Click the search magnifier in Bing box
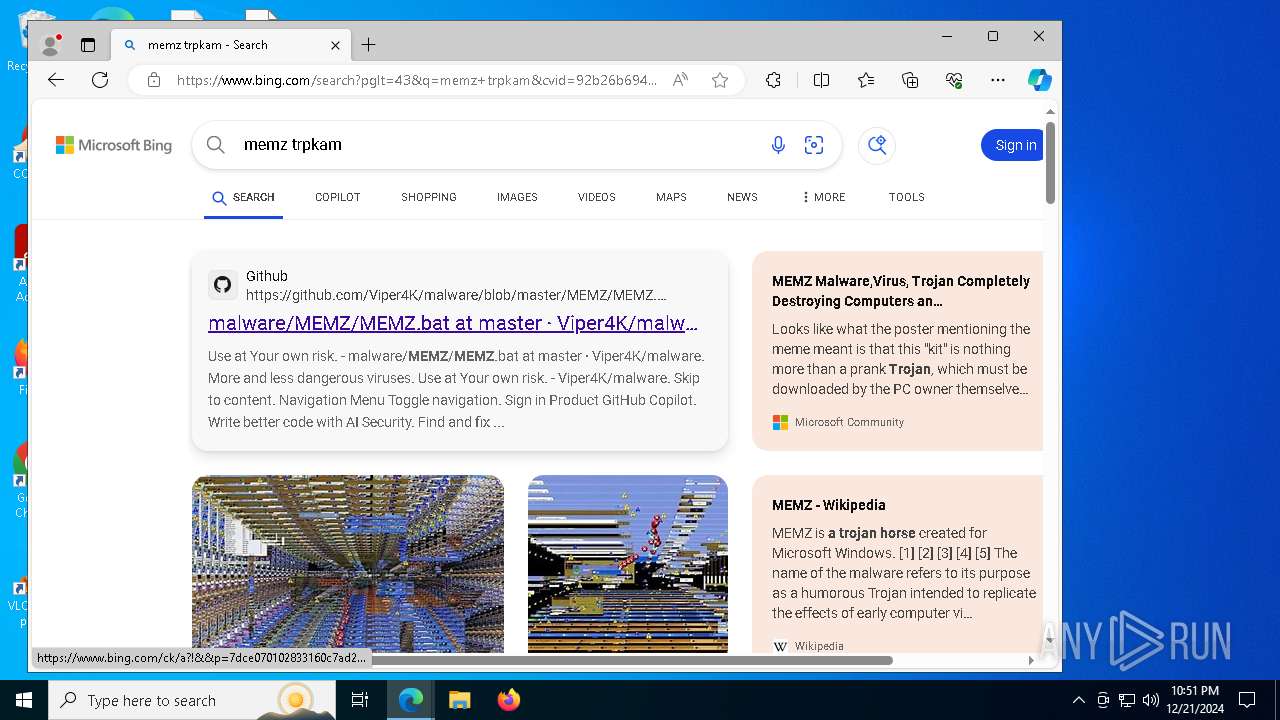 (216, 145)
